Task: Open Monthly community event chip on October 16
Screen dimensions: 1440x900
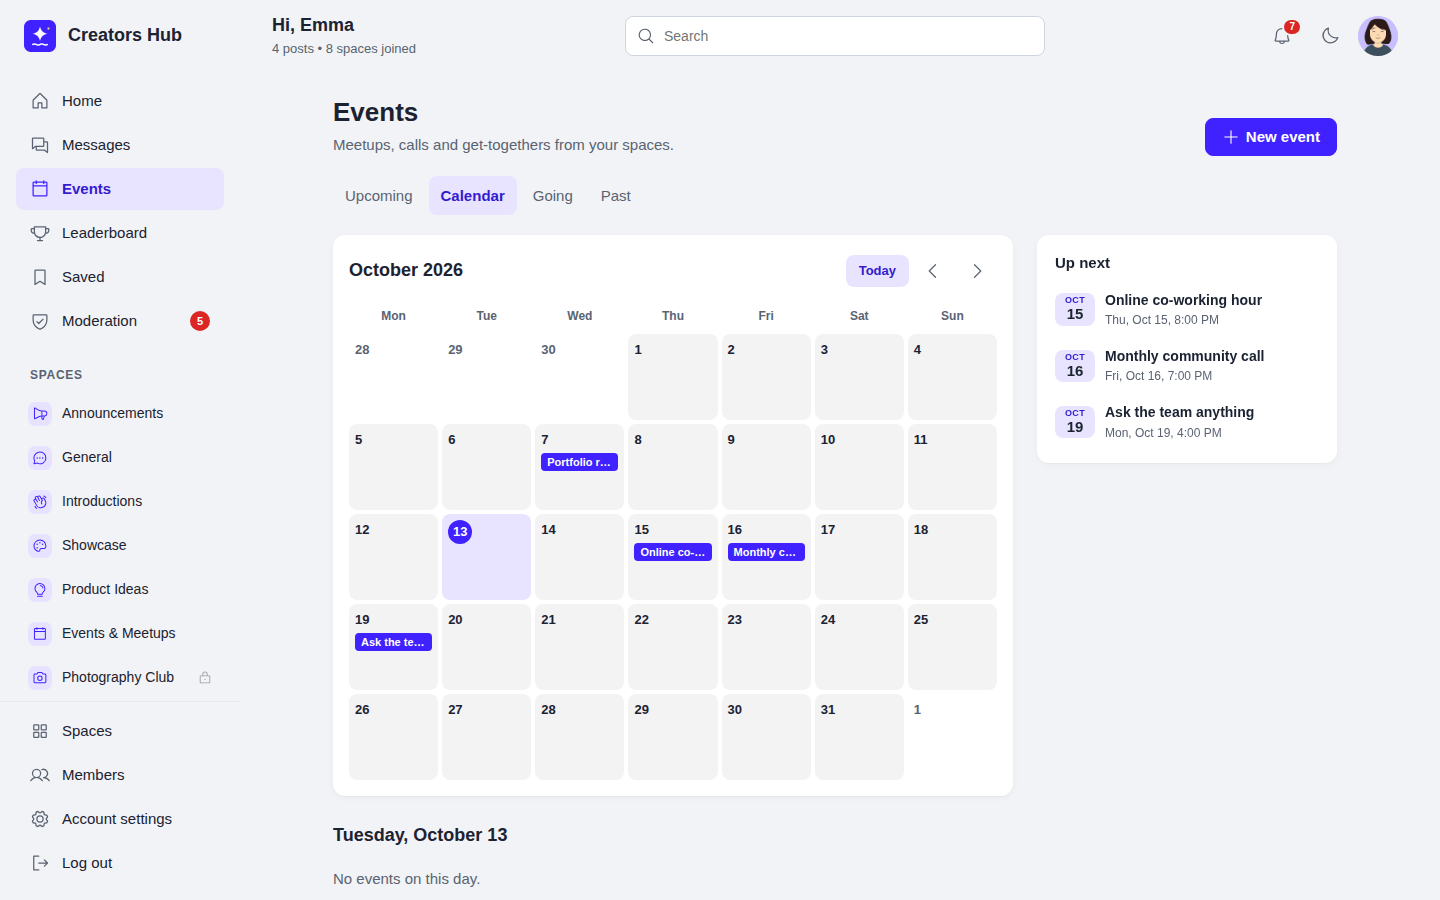Action: [x=766, y=552]
